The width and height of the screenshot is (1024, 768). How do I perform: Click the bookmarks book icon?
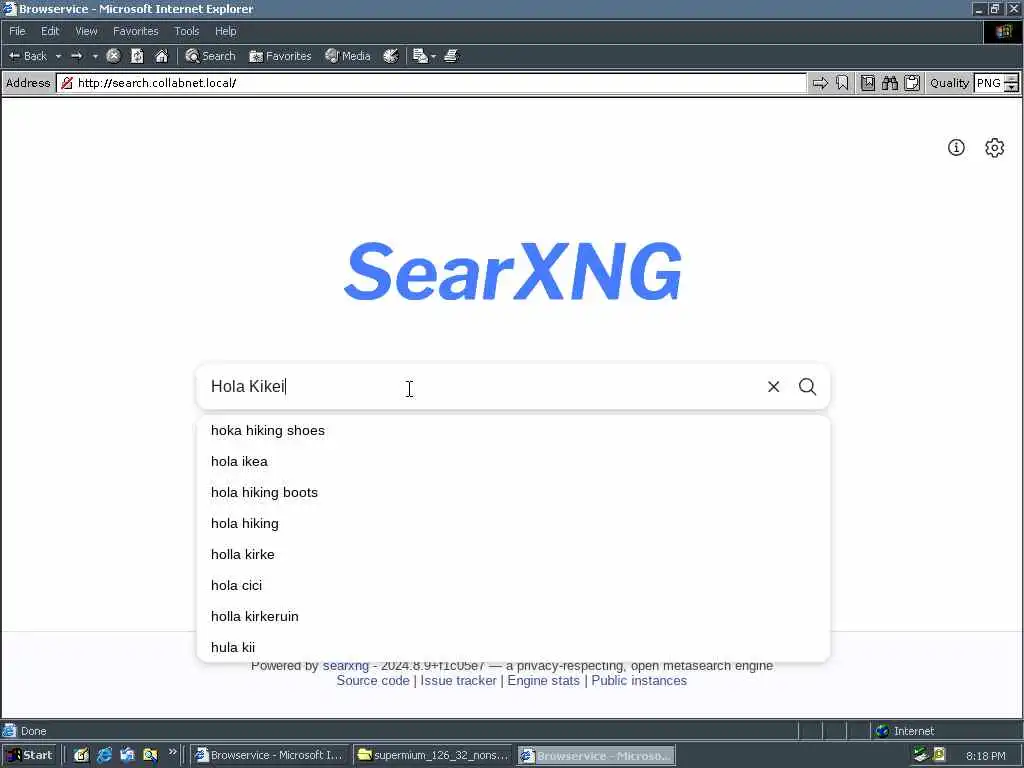click(x=867, y=83)
